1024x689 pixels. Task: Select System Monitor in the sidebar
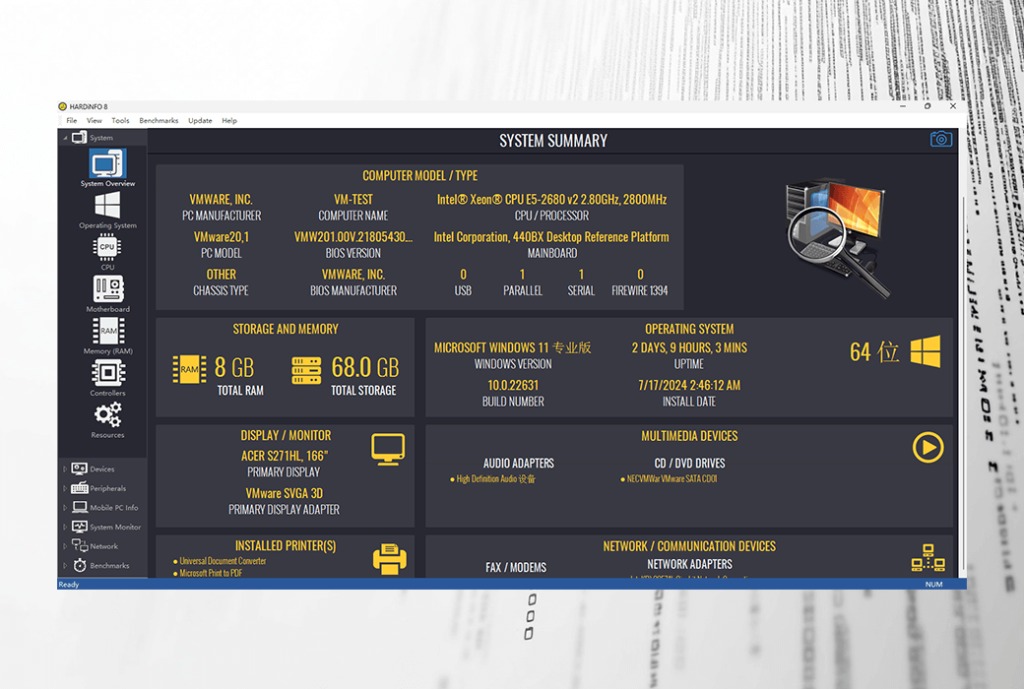click(115, 527)
